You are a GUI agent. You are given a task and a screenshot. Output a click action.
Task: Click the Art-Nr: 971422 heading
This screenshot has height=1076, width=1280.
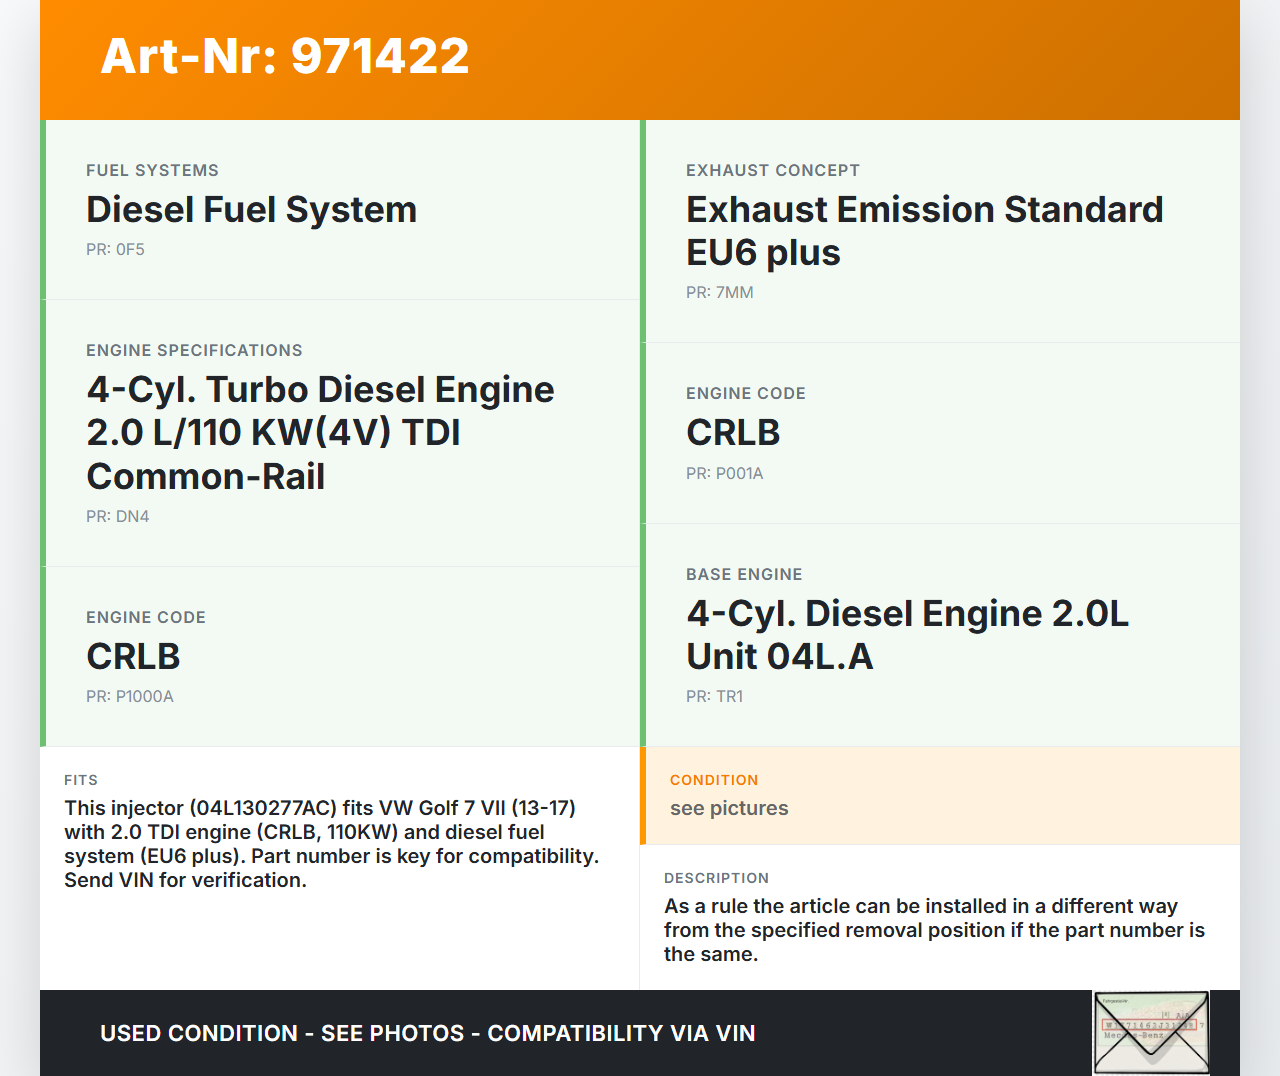(x=285, y=56)
